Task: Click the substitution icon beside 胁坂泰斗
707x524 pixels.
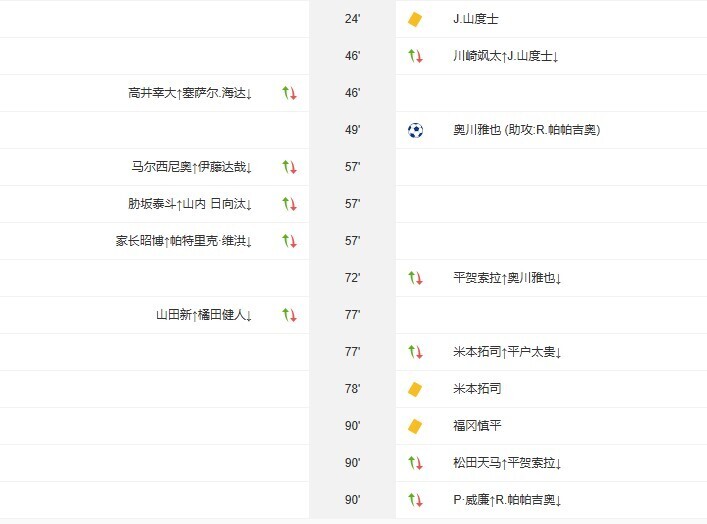Action: [290, 204]
